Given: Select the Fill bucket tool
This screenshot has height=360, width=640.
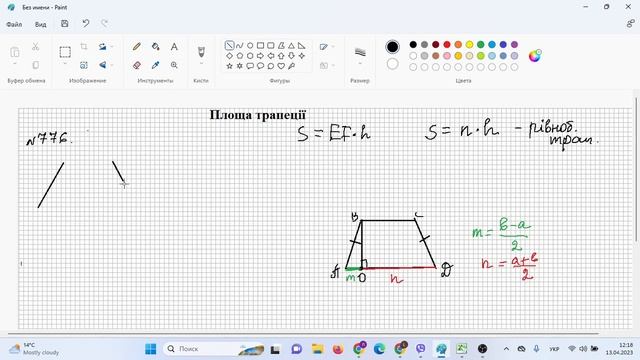Looking at the screenshot, I should [x=156, y=47].
